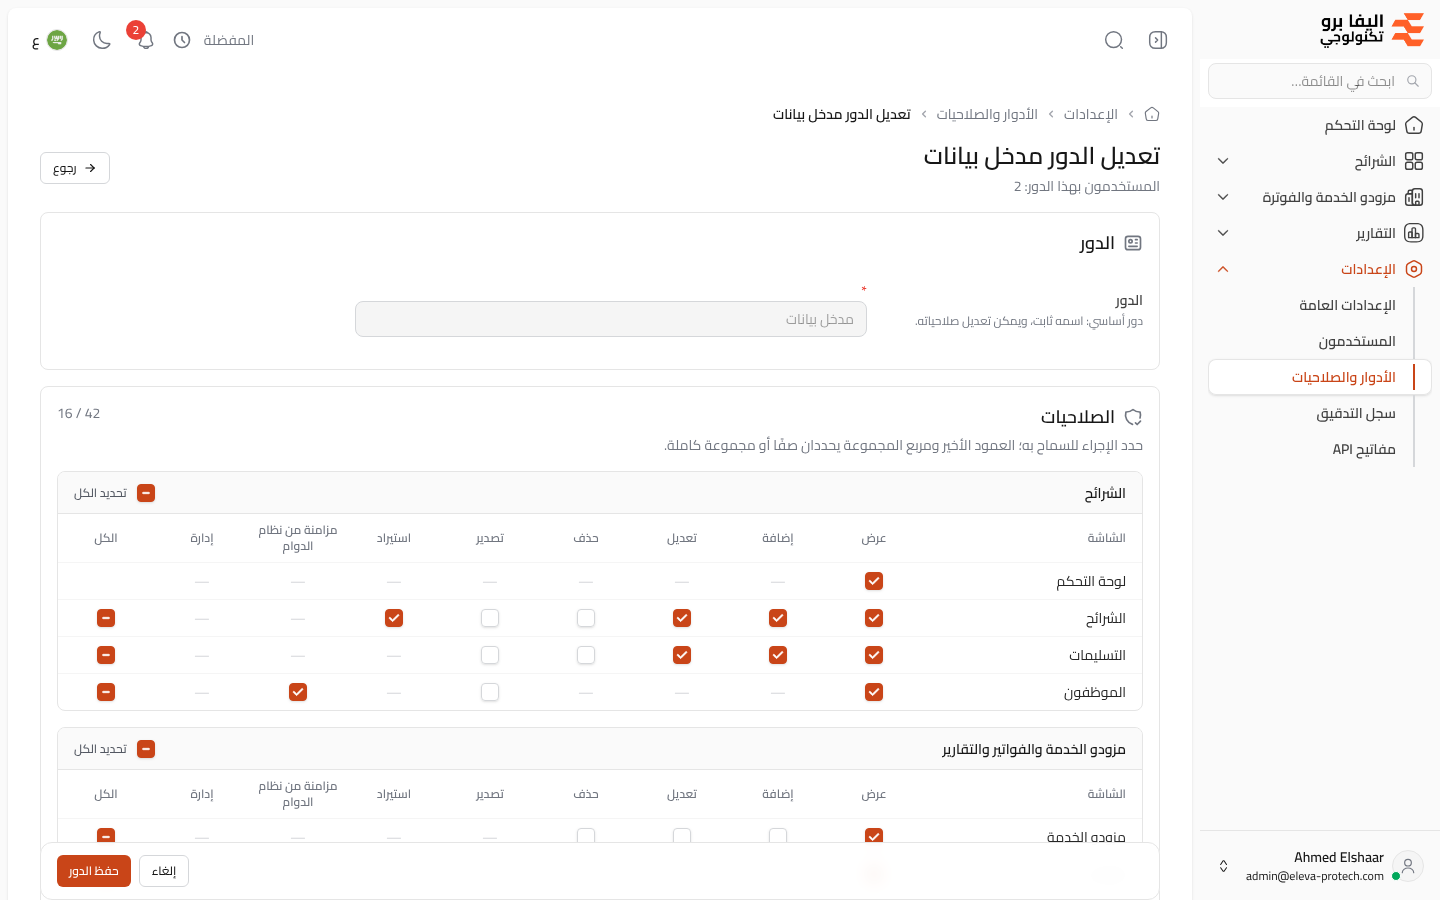Toggle تحديد الكل for الشرائح group
The height and width of the screenshot is (900, 1440).
tap(146, 493)
